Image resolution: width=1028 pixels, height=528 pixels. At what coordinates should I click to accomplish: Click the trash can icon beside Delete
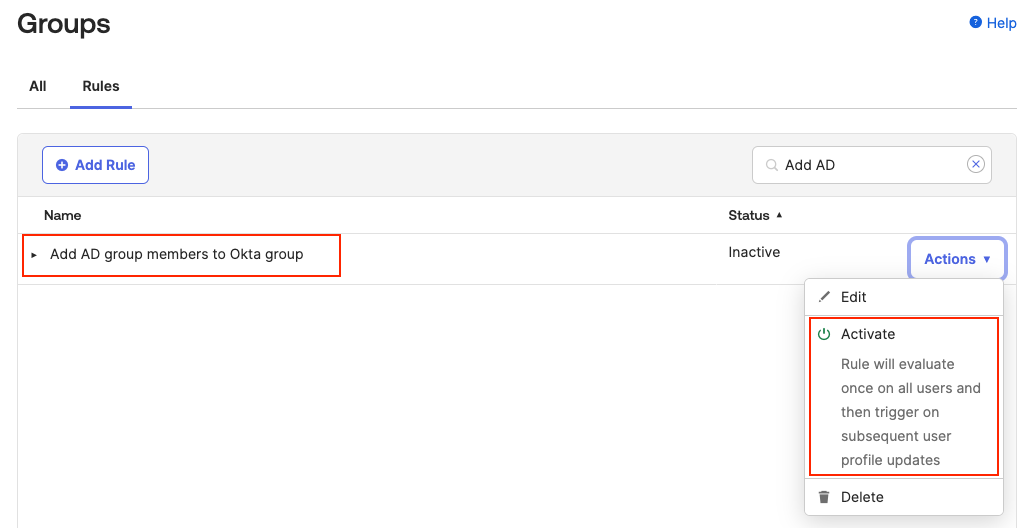tap(824, 497)
